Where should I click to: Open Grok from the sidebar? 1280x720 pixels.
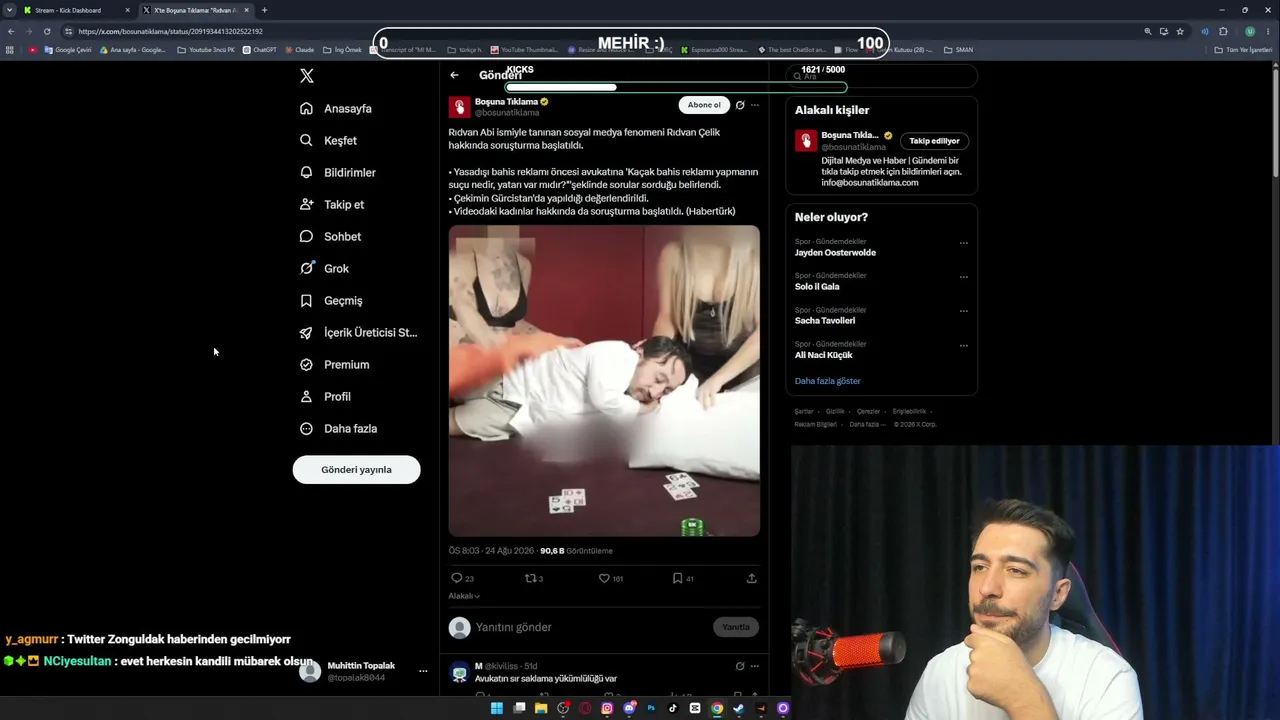click(x=324, y=269)
